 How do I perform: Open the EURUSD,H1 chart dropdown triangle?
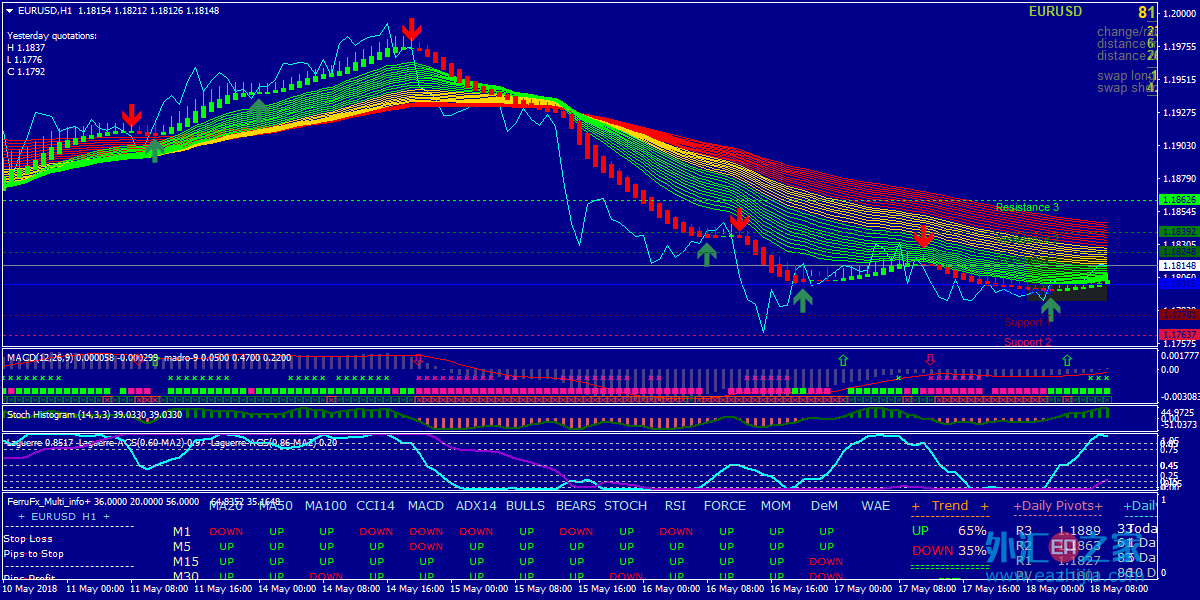(10, 10)
